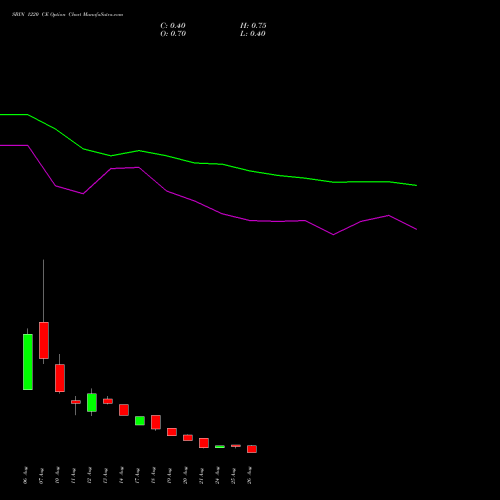Click the green candle for 12 Aug
This screenshot has height=500, width=500.
click(92, 402)
